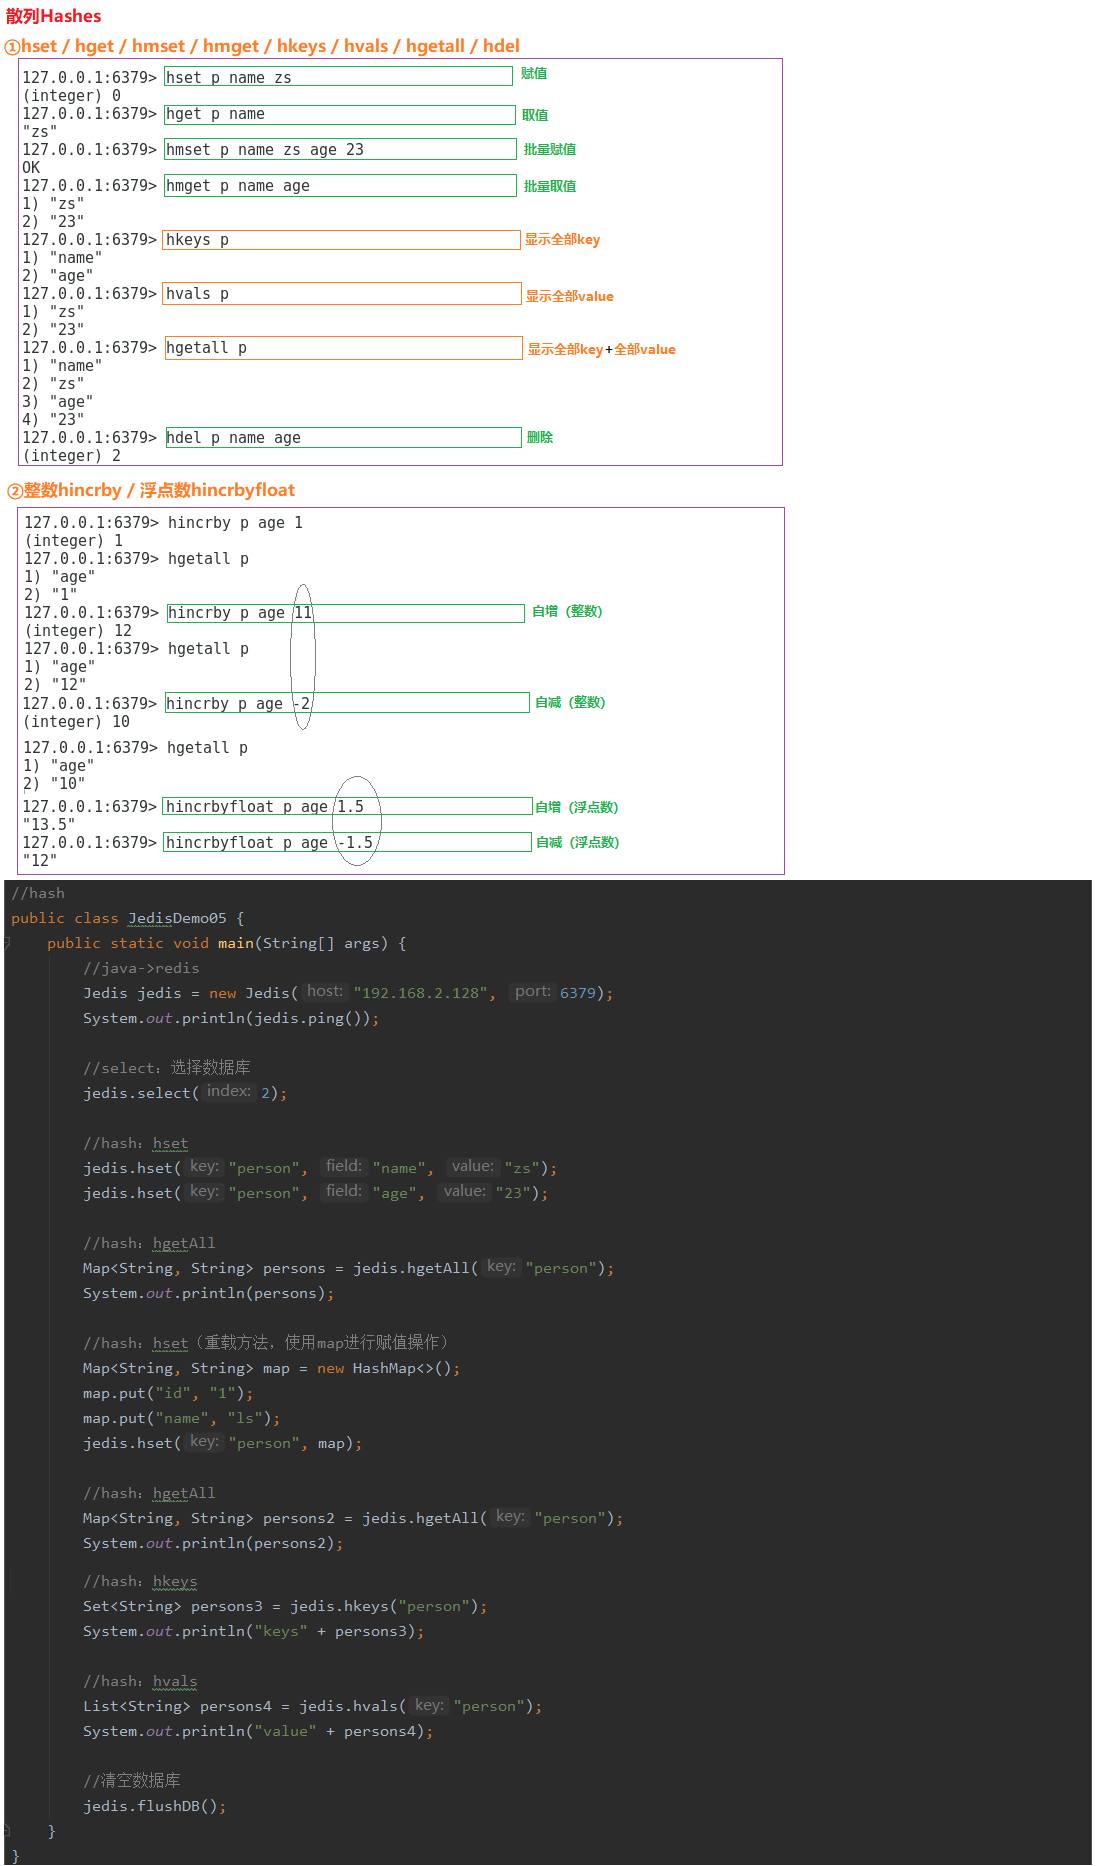Select the 'hget p name' command box

click(339, 114)
